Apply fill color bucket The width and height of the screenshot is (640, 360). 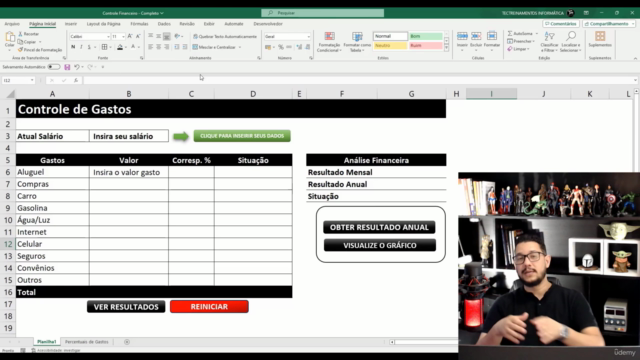[x=120, y=47]
